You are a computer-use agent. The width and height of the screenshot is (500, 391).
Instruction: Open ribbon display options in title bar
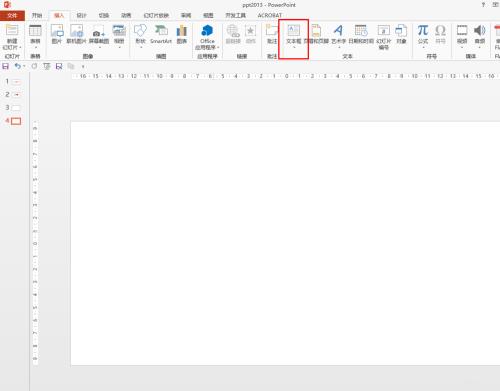(x=496, y=5)
